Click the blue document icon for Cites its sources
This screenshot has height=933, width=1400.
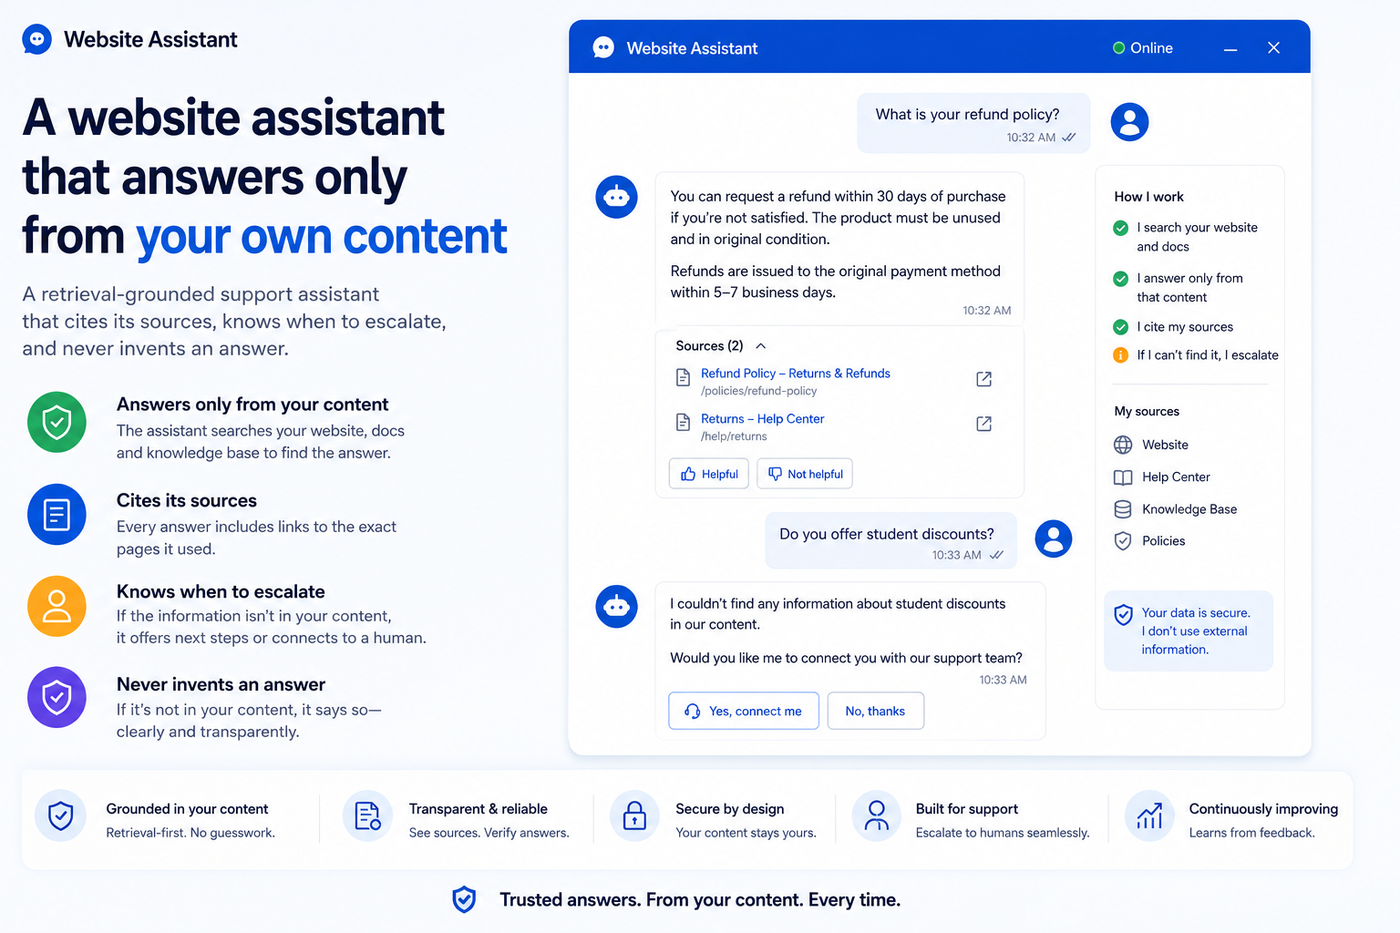57,515
